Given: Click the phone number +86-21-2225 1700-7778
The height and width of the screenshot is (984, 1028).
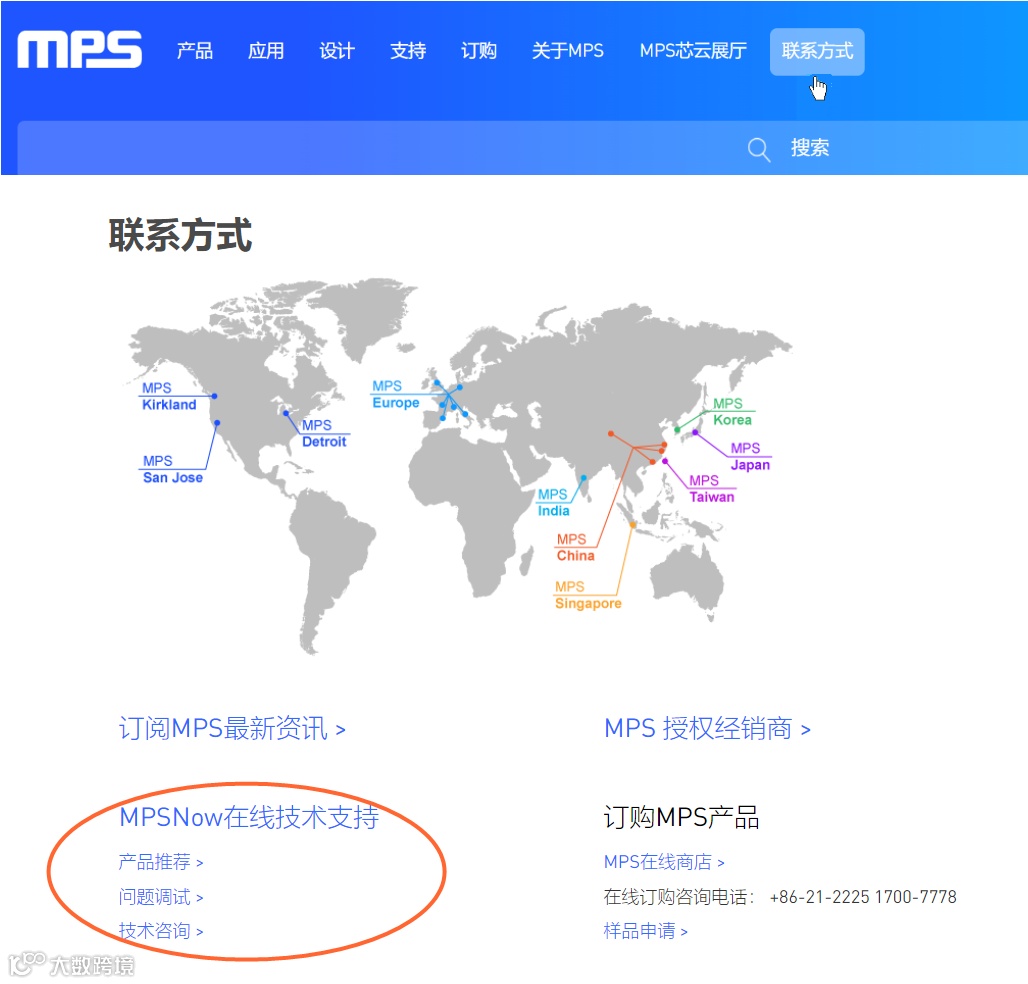Looking at the screenshot, I should [863, 897].
